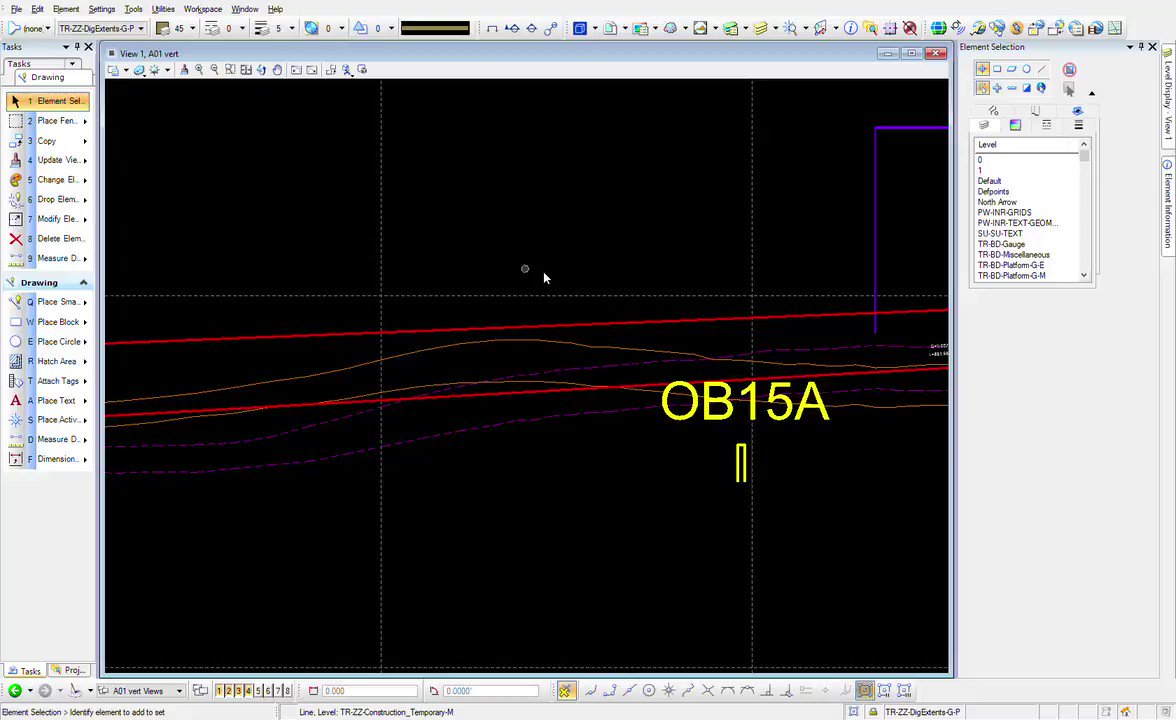Toggle view 5 button in view group
The height and width of the screenshot is (720, 1176).
pyautogui.click(x=258, y=691)
